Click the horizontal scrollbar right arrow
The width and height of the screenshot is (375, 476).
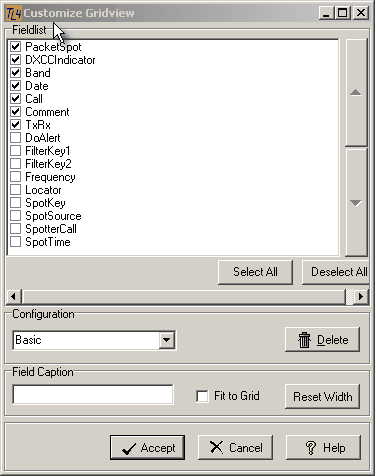[361, 296]
